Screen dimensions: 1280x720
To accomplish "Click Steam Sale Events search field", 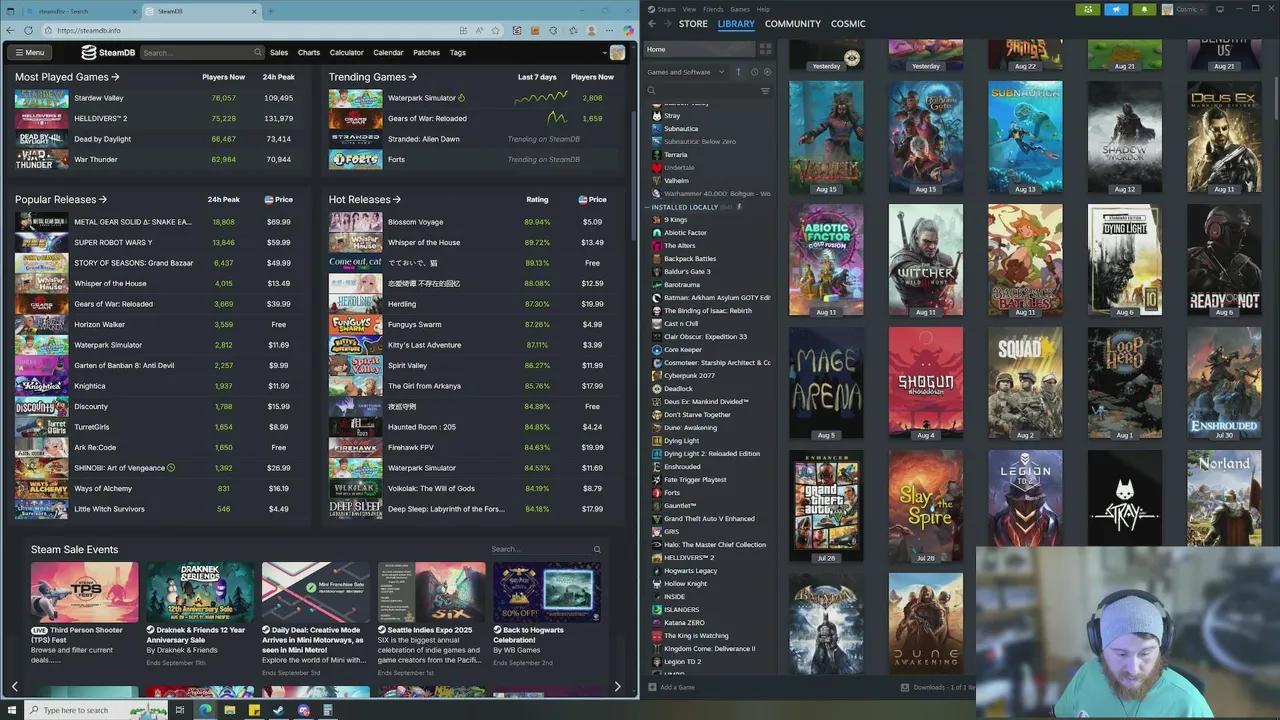I will point(545,549).
